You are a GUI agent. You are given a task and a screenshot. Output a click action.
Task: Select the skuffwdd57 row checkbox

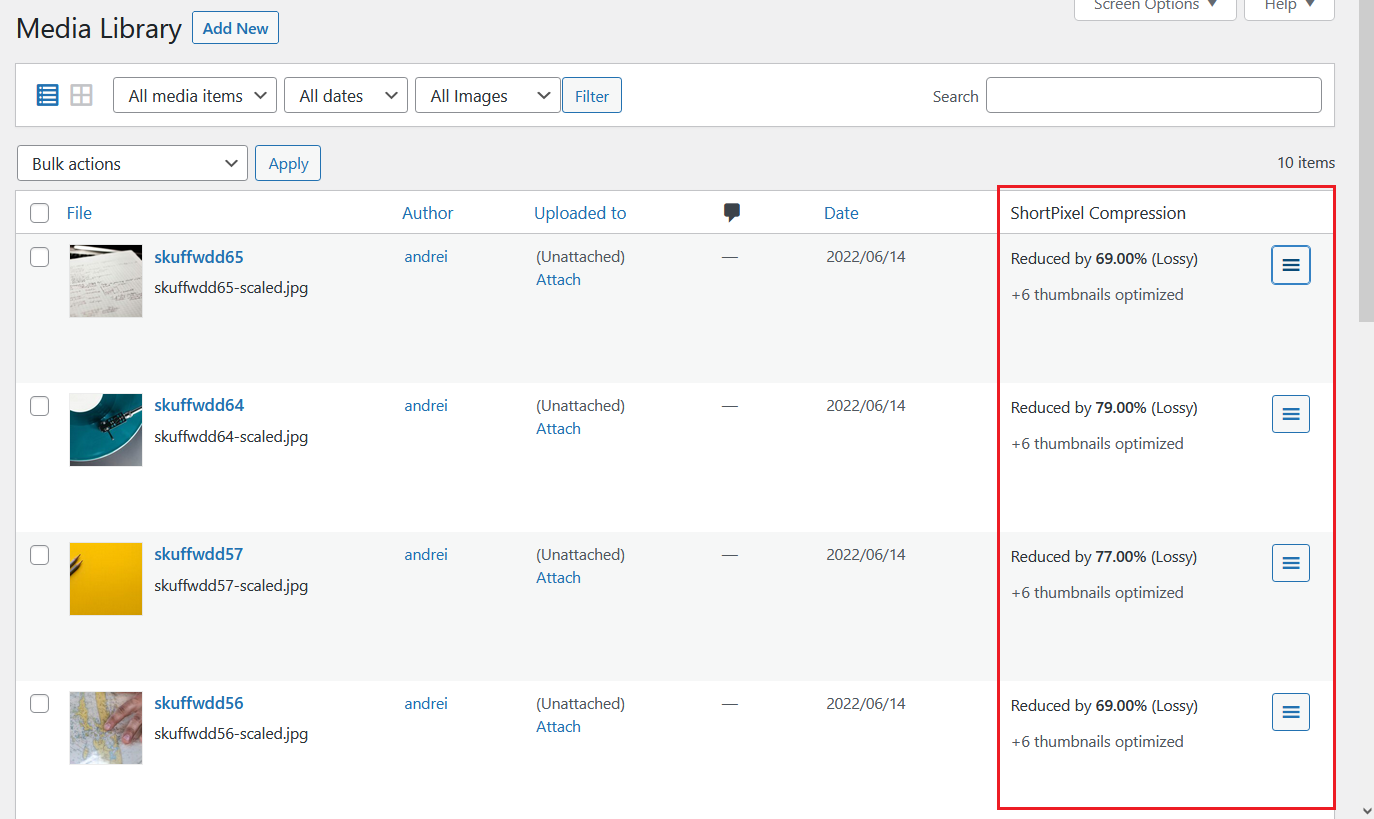(x=40, y=555)
